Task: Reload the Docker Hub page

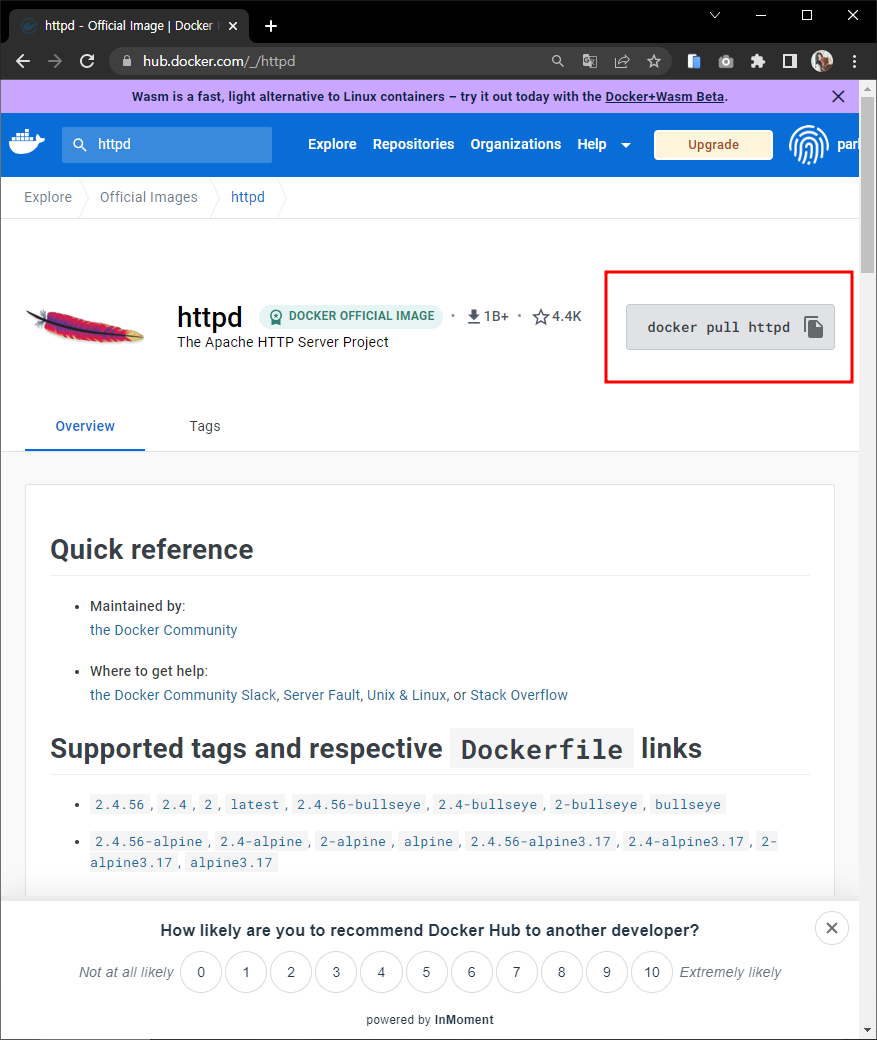Action: (x=87, y=61)
